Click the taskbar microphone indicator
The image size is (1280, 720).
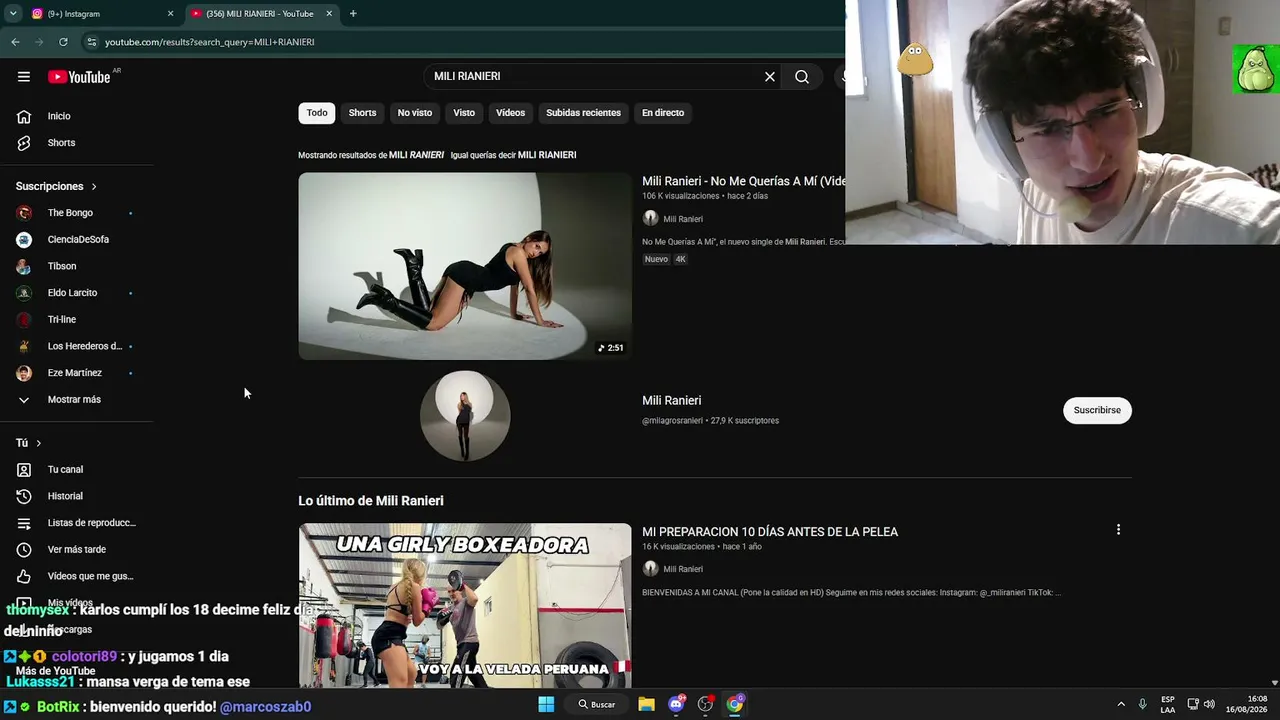1143,704
